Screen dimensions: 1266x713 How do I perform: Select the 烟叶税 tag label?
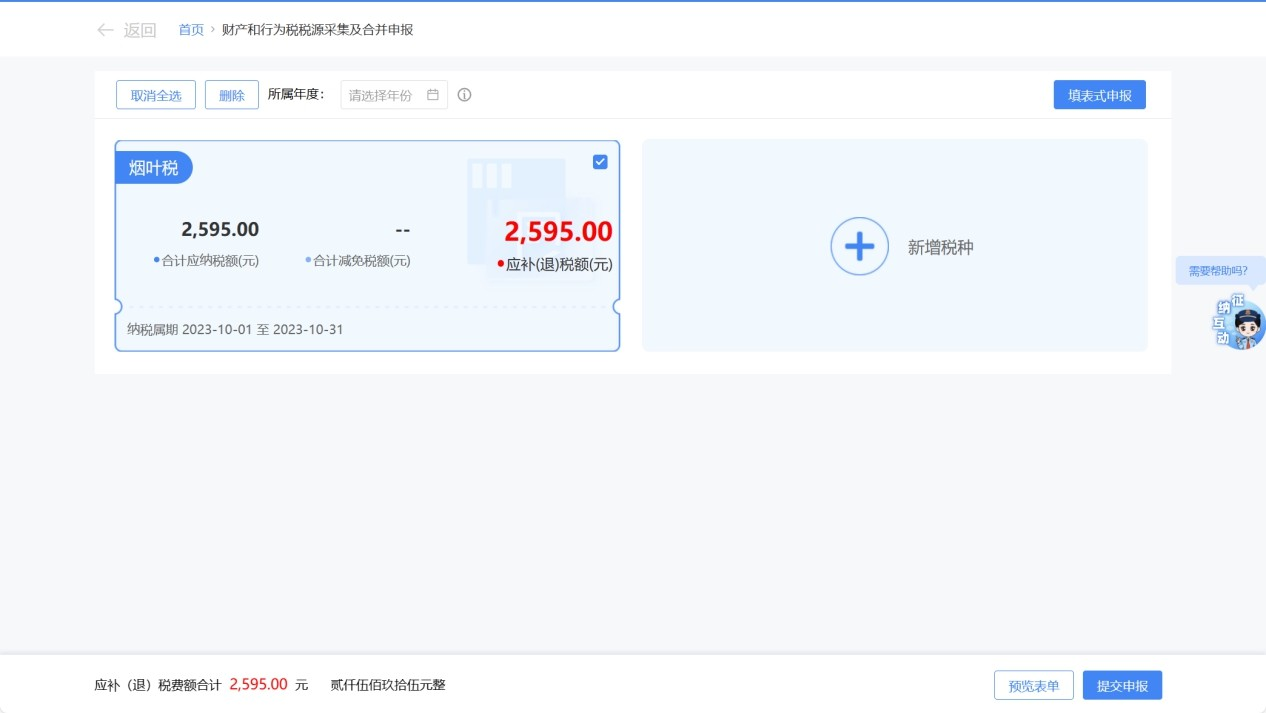pos(154,168)
